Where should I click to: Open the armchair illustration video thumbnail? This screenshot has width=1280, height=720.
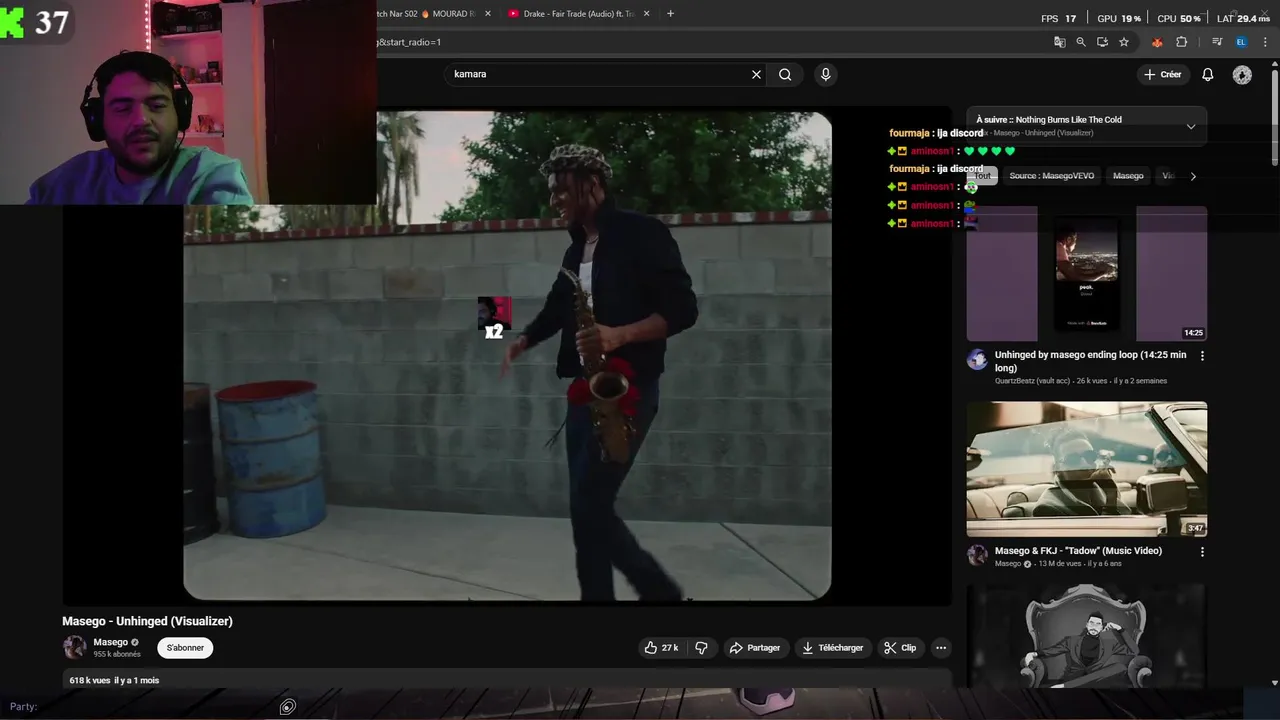coord(1087,636)
